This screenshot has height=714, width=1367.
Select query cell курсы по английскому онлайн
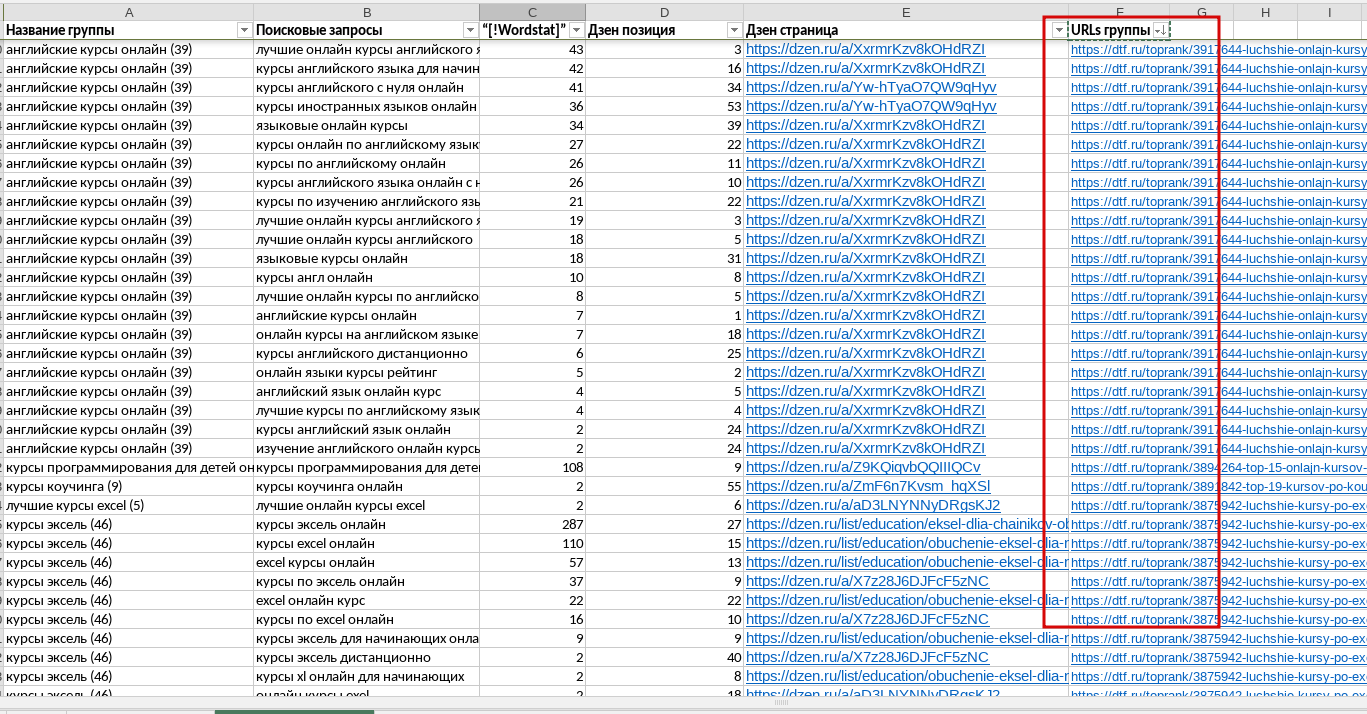(x=366, y=163)
